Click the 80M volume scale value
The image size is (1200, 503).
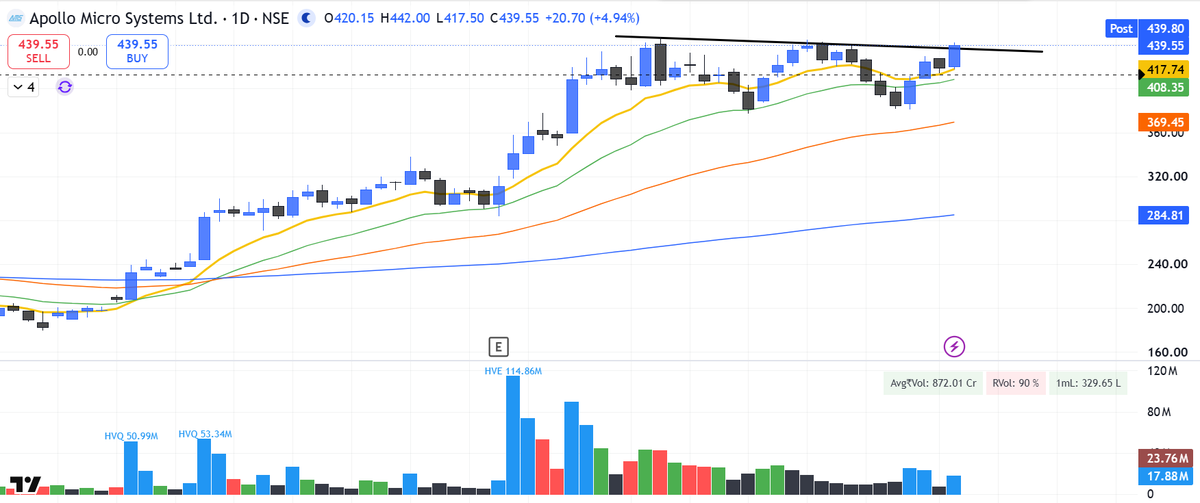(1159, 412)
